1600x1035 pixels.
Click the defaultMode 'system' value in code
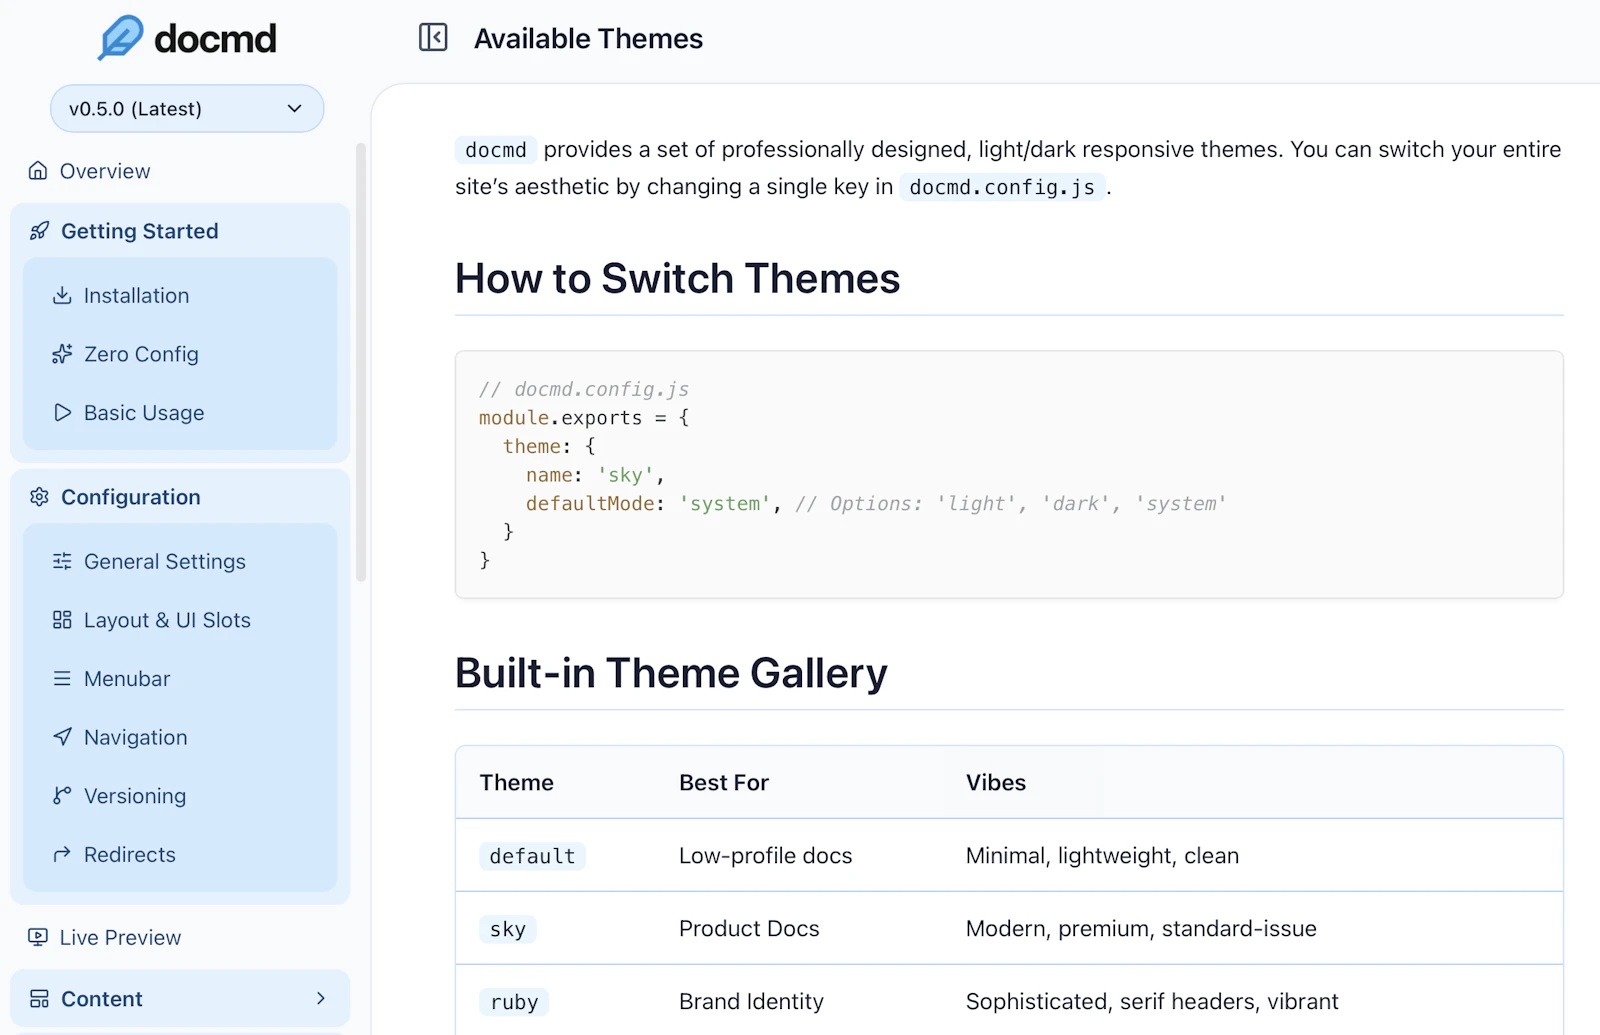[x=725, y=503]
